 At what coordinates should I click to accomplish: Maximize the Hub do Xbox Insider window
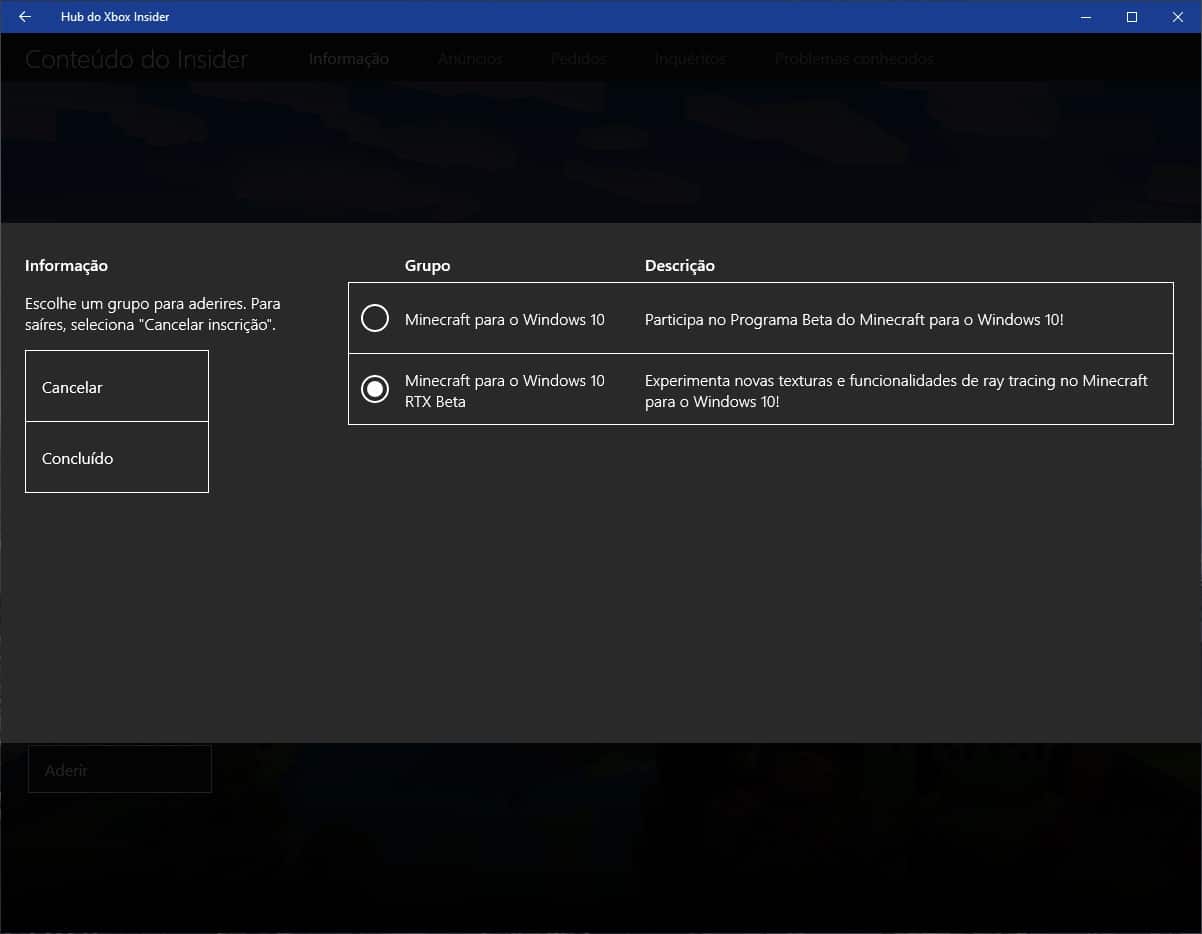click(x=1132, y=16)
